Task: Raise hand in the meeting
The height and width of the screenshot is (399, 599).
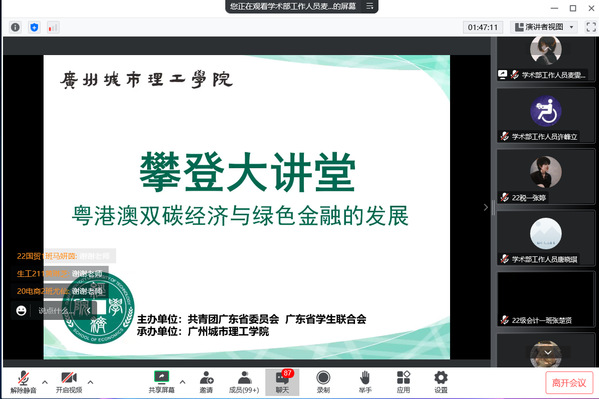Action: [x=365, y=382]
